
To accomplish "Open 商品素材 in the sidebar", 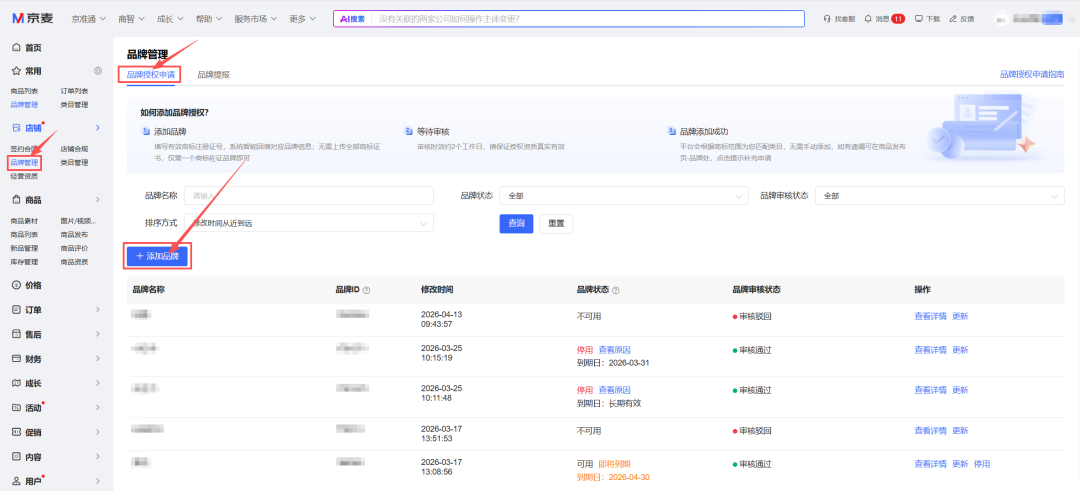I will [x=24, y=221].
